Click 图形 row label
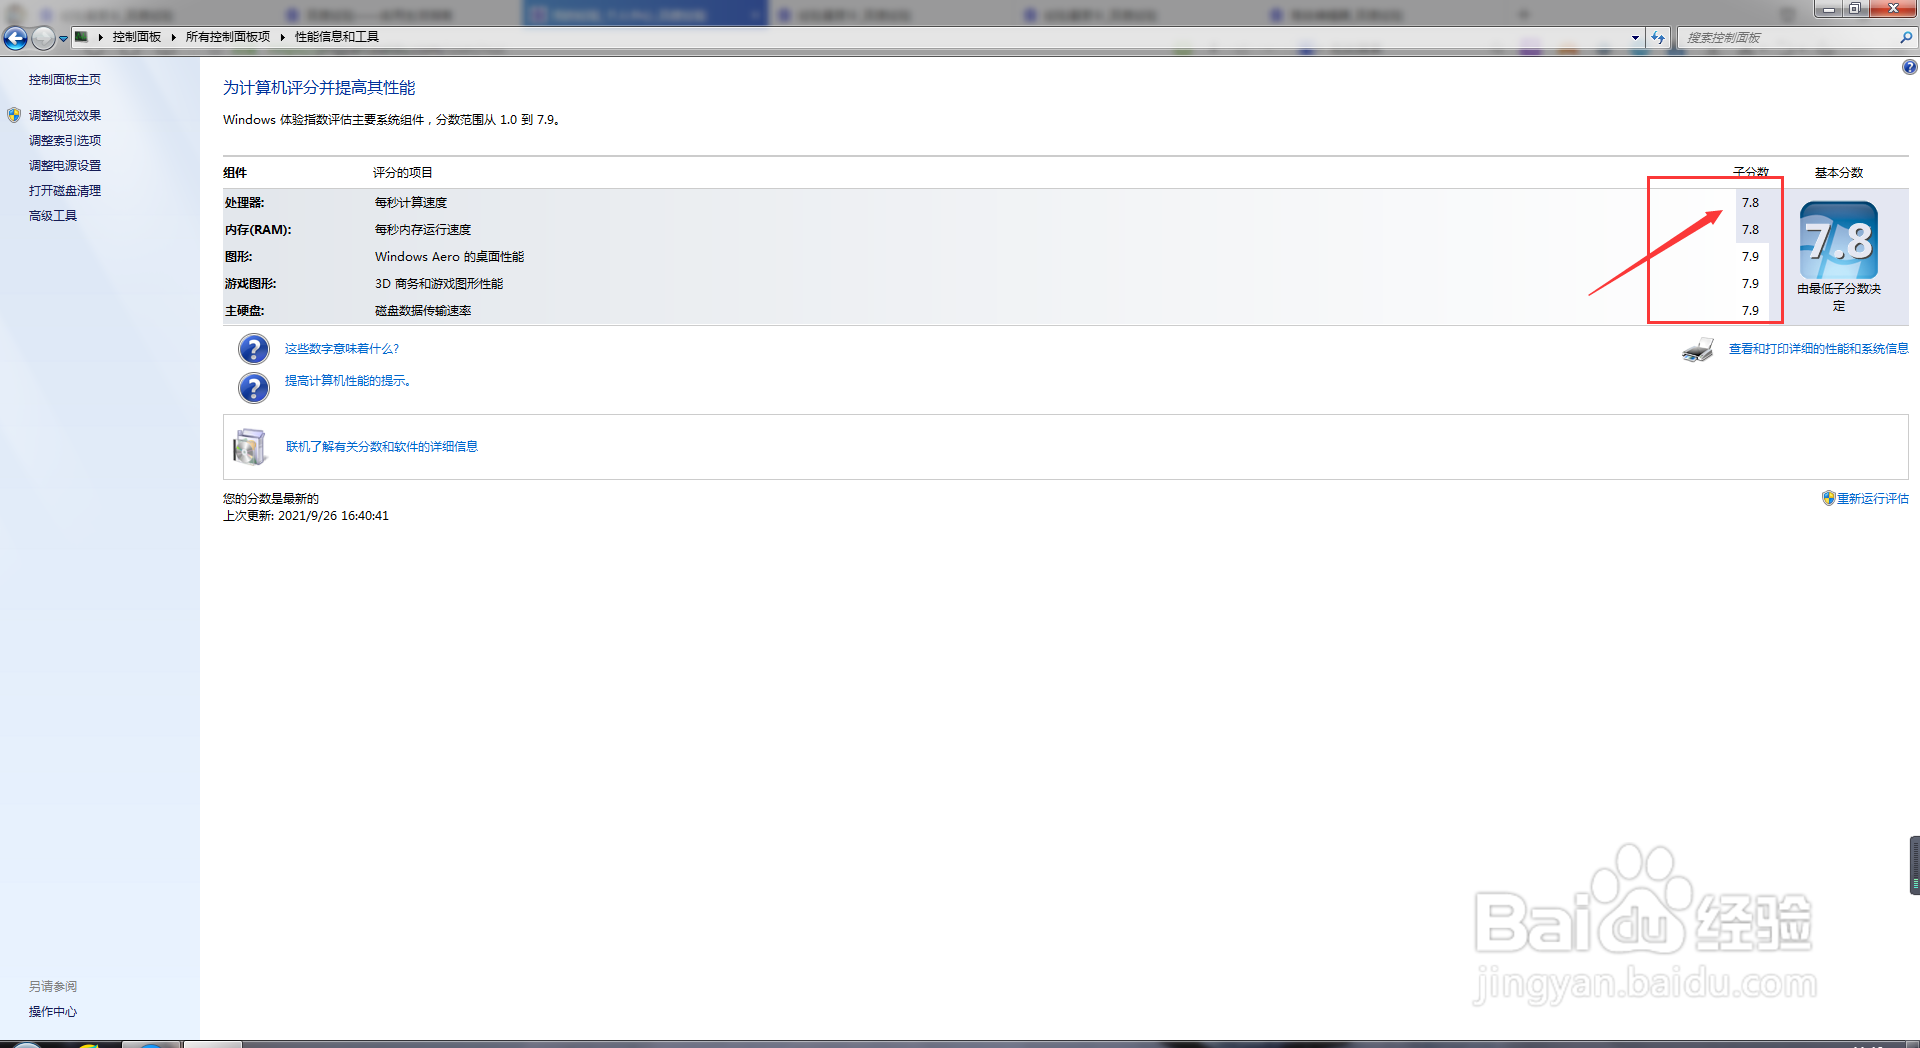The width and height of the screenshot is (1920, 1048). tap(239, 257)
